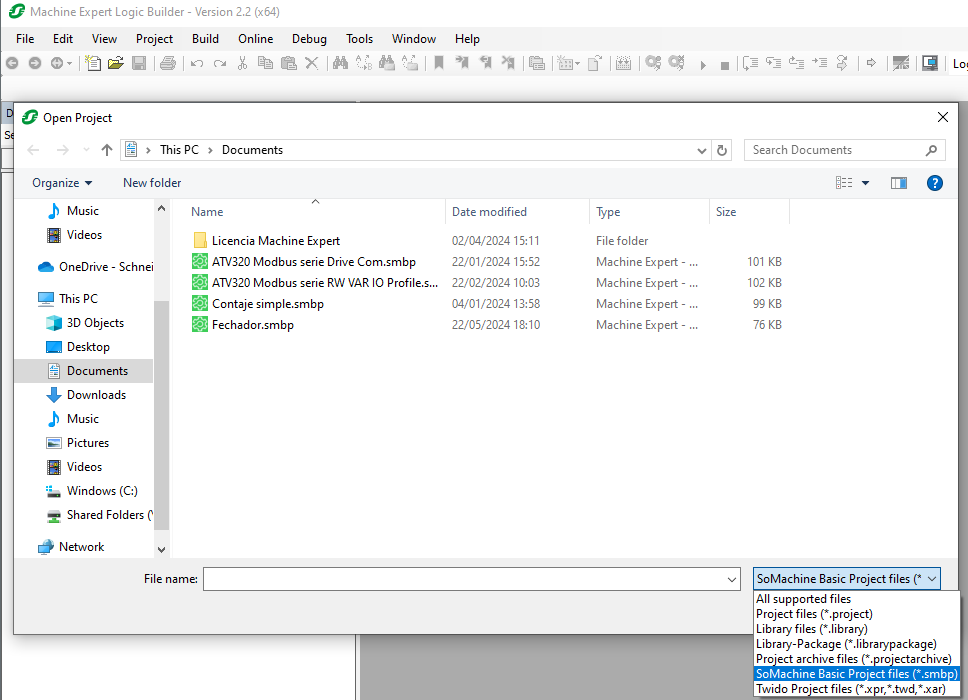
Task: Select ATV320 Modbus serie Drive Com.smbp file
Action: pos(314,262)
